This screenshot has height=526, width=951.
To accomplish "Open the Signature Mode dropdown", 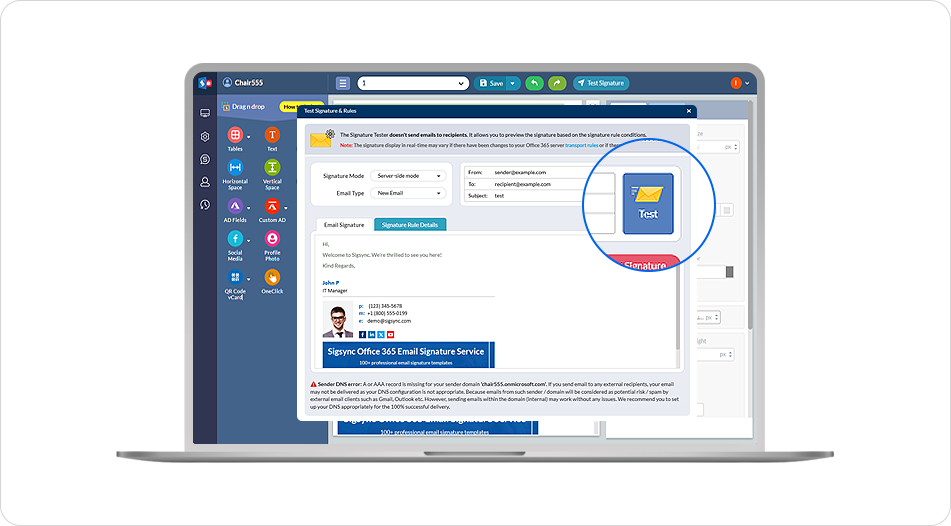I will point(409,176).
